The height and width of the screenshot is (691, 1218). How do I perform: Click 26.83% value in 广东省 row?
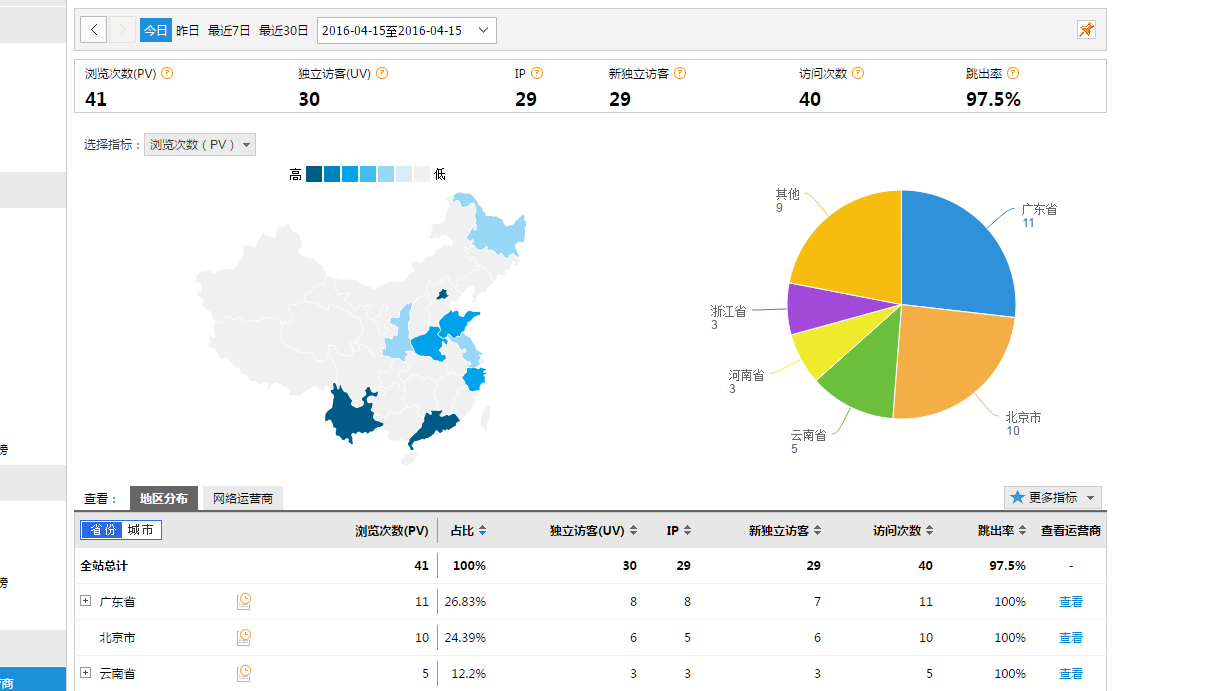465,602
